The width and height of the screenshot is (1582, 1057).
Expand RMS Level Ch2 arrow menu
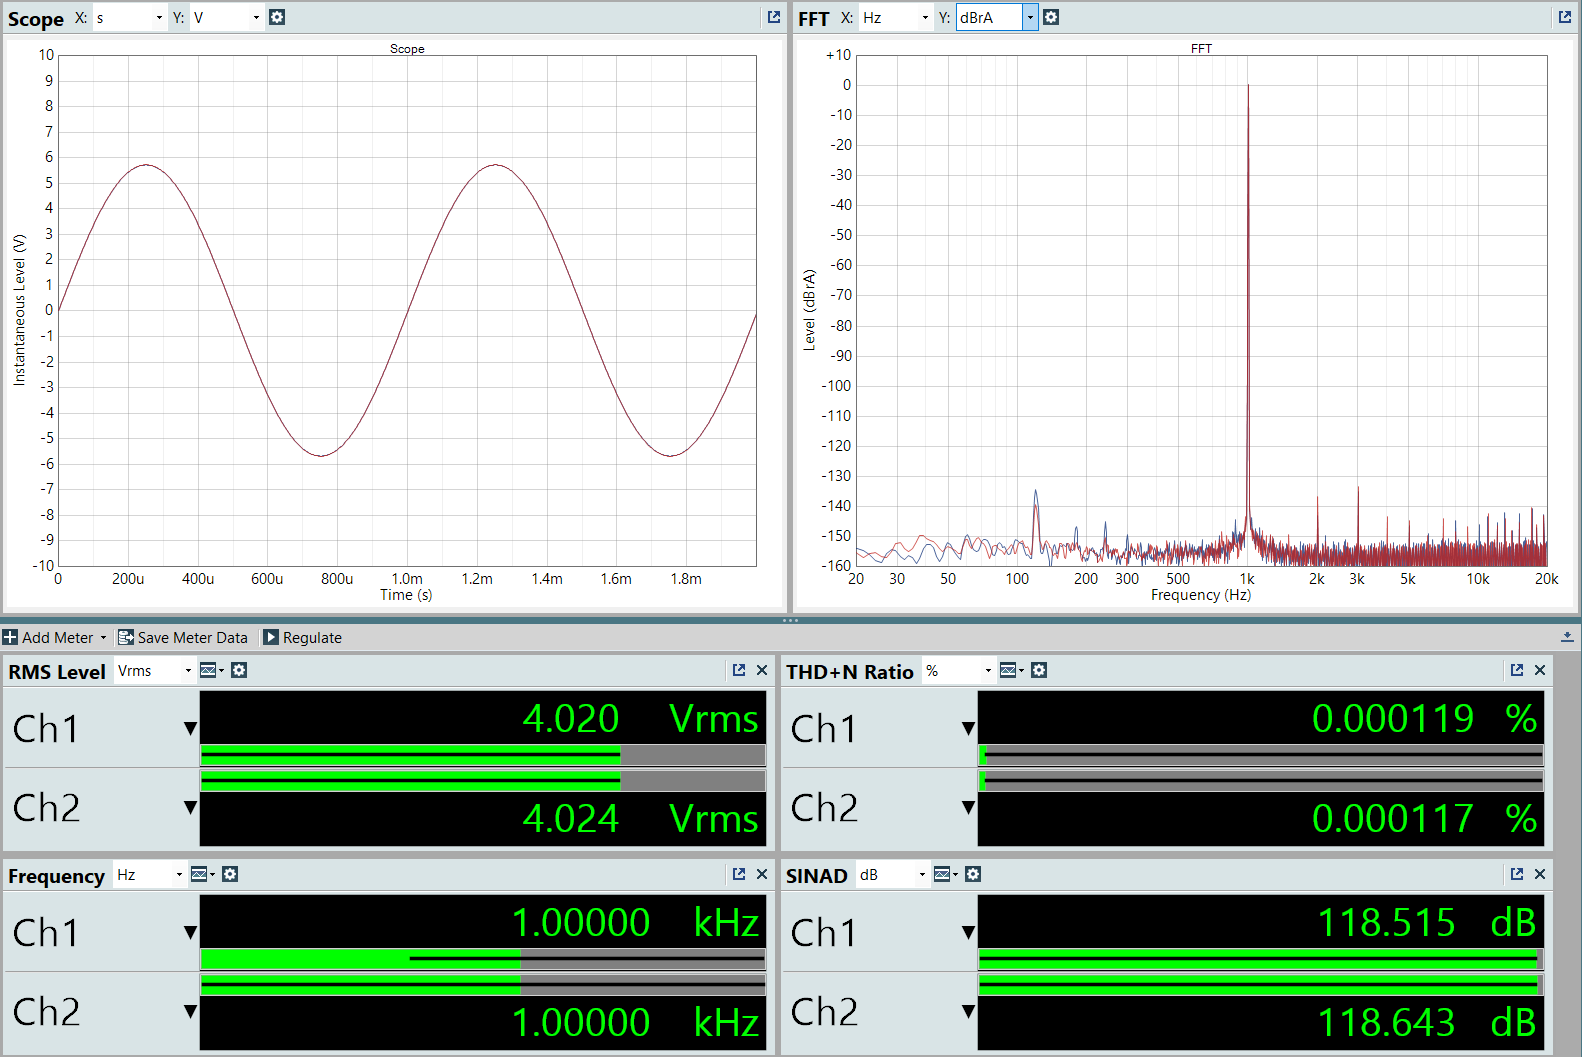pyautogui.click(x=190, y=807)
